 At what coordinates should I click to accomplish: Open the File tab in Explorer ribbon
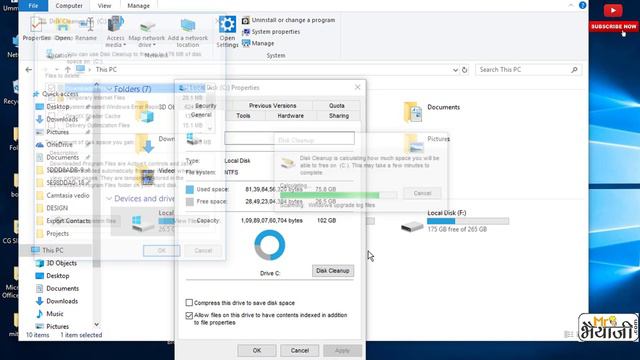click(33, 6)
